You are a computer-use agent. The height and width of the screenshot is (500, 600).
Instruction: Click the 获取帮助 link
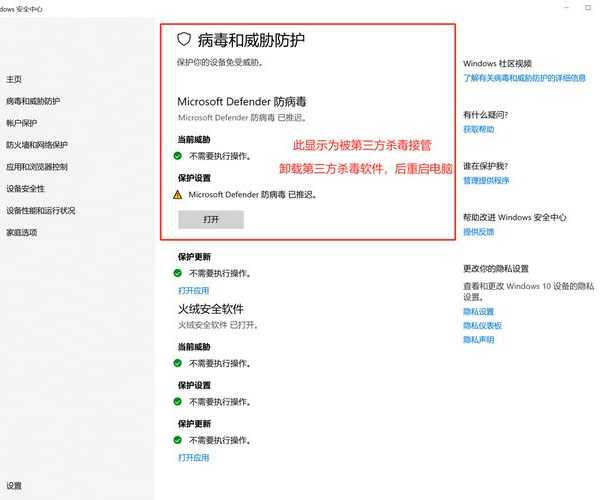479,129
